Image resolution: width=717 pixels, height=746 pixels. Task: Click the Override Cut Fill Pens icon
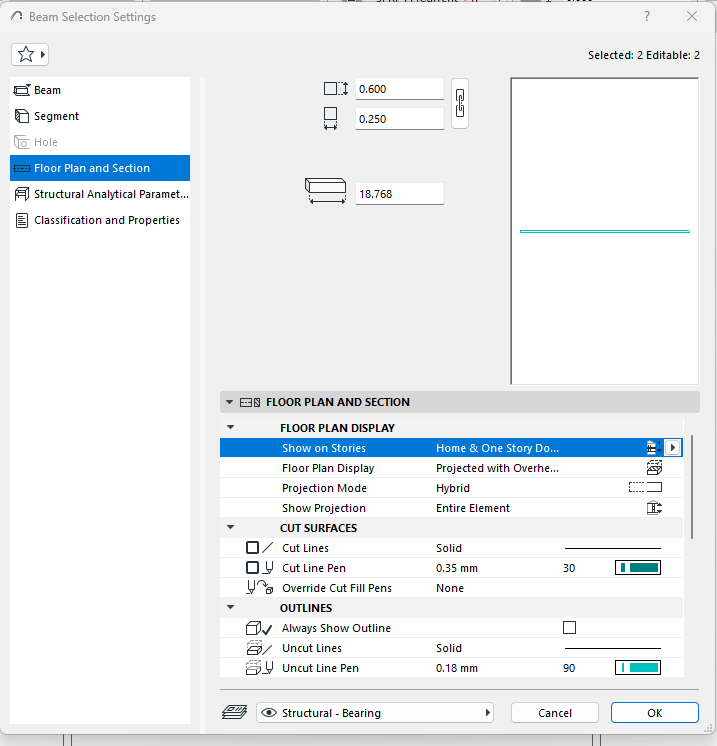pyautogui.click(x=259, y=588)
